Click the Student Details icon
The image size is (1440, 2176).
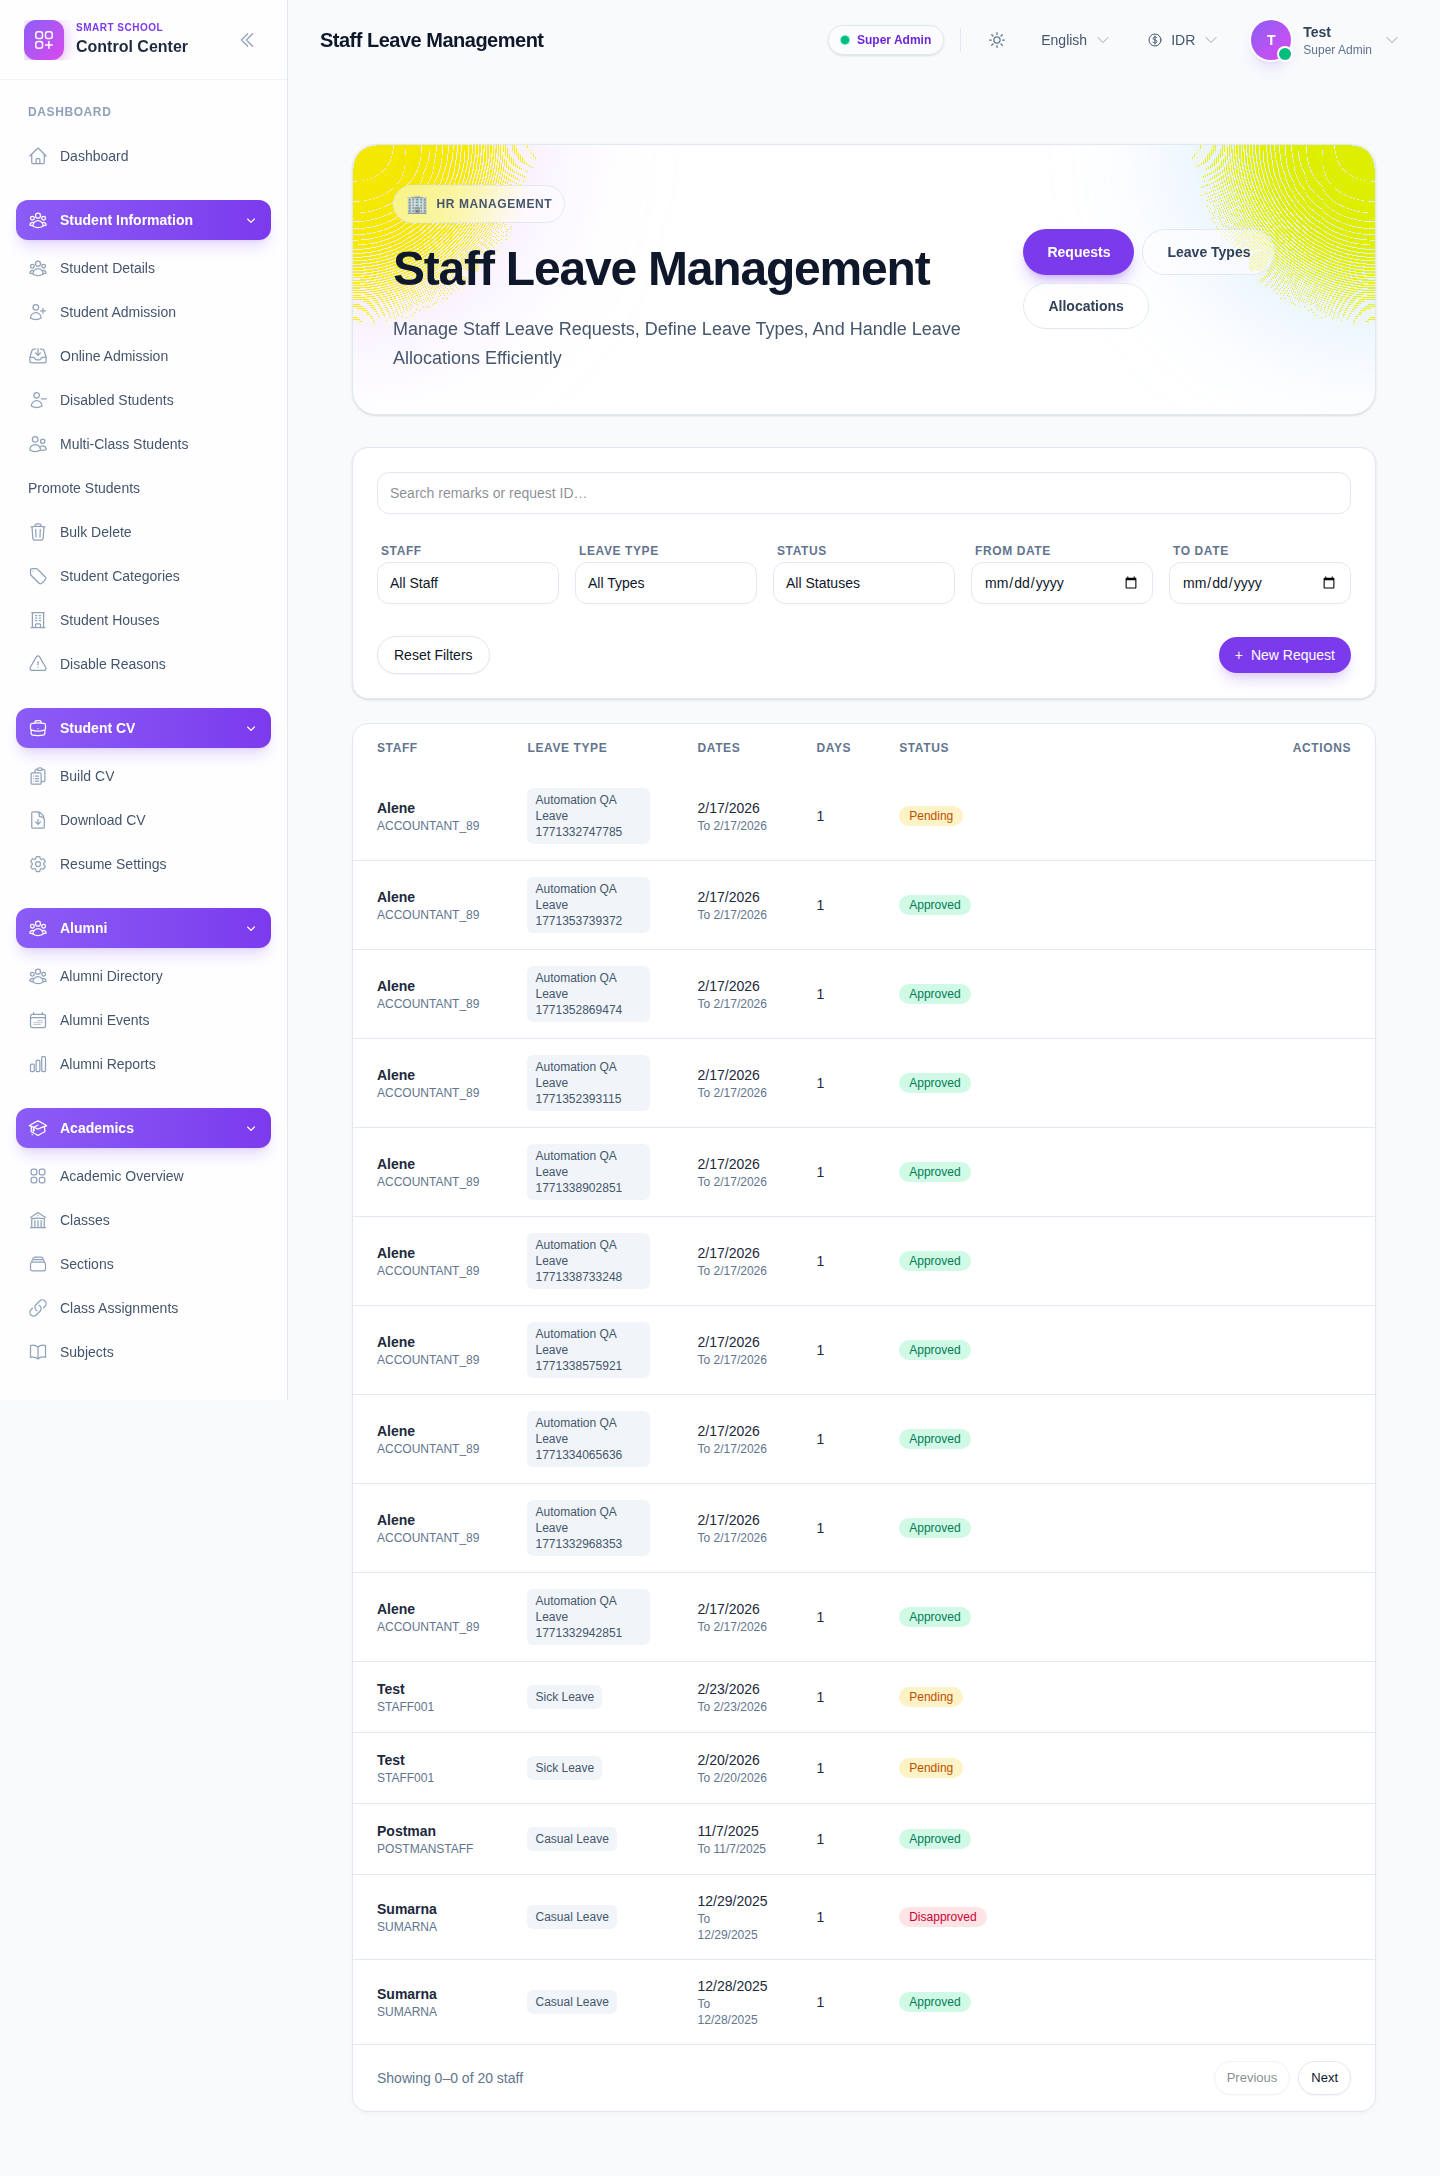(x=38, y=268)
